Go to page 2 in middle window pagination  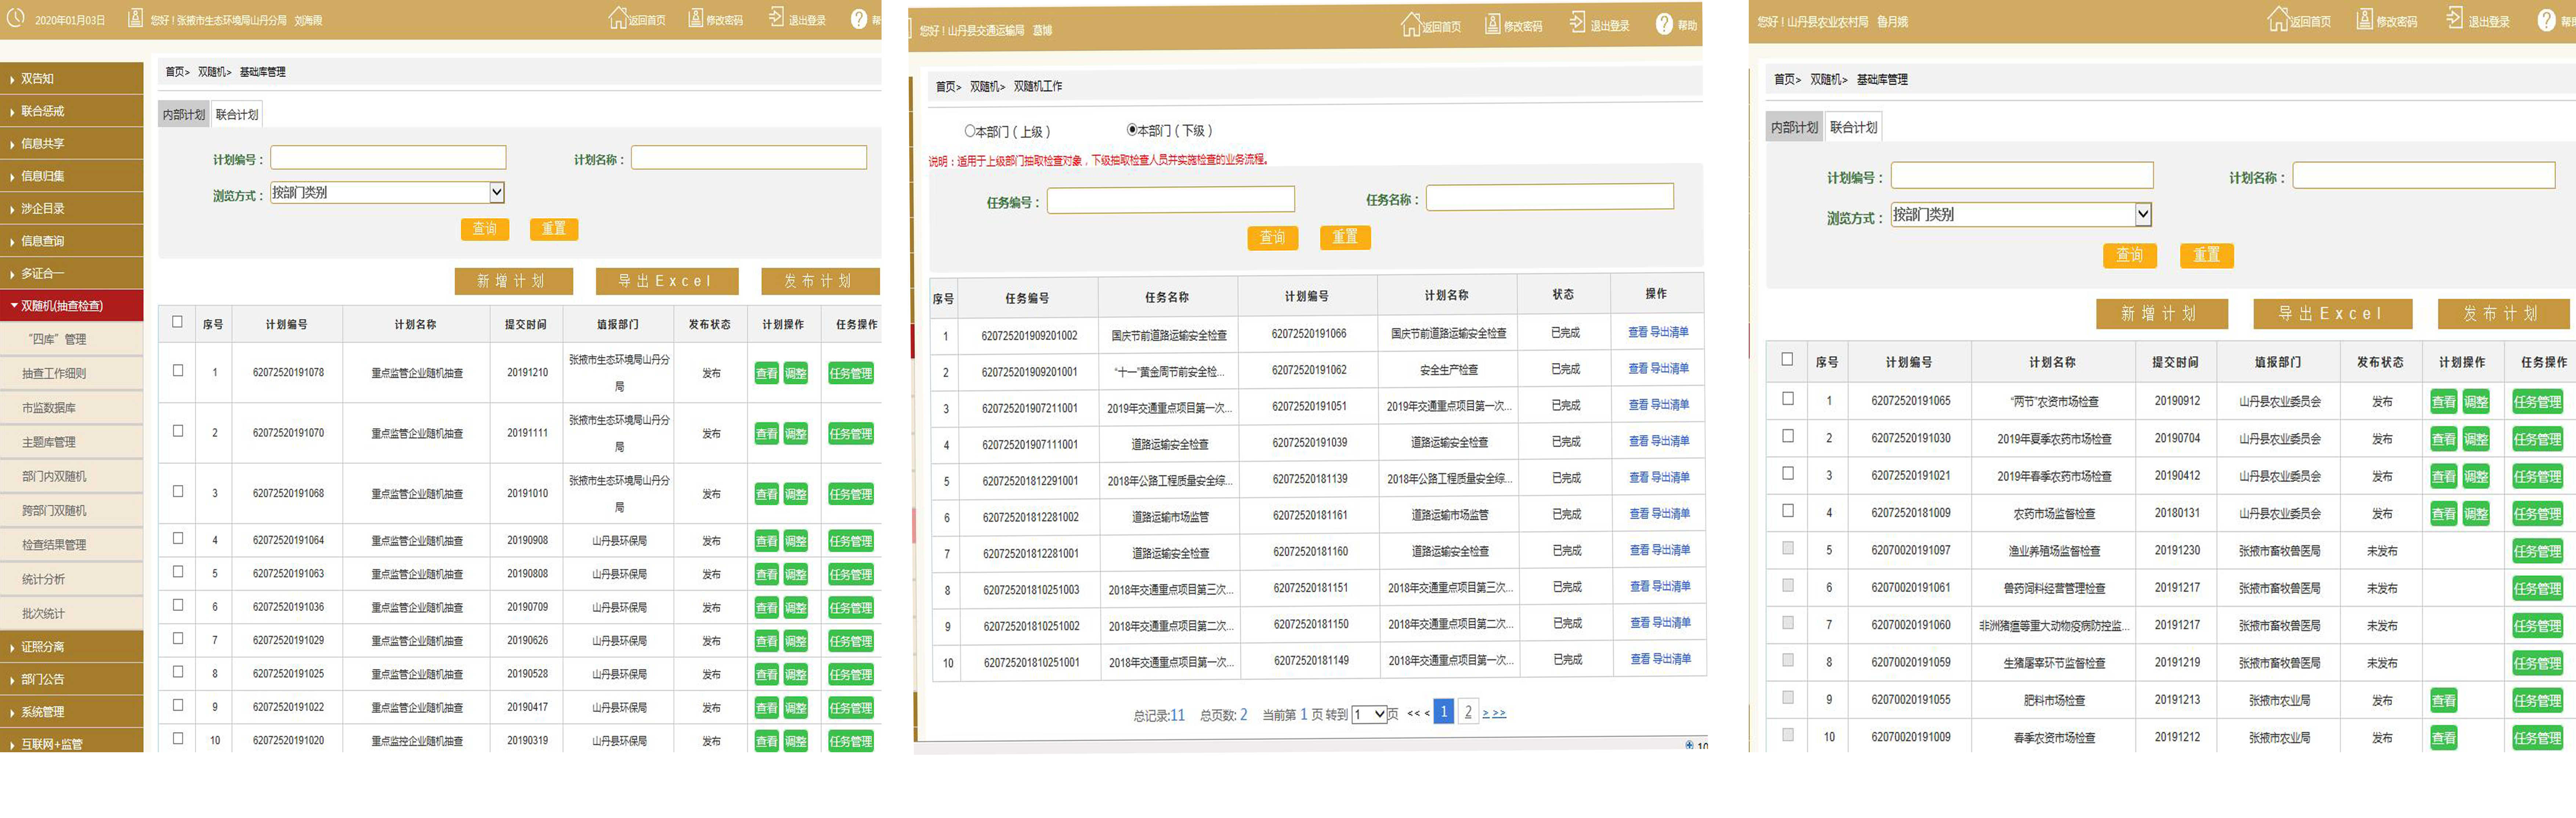click(1468, 712)
